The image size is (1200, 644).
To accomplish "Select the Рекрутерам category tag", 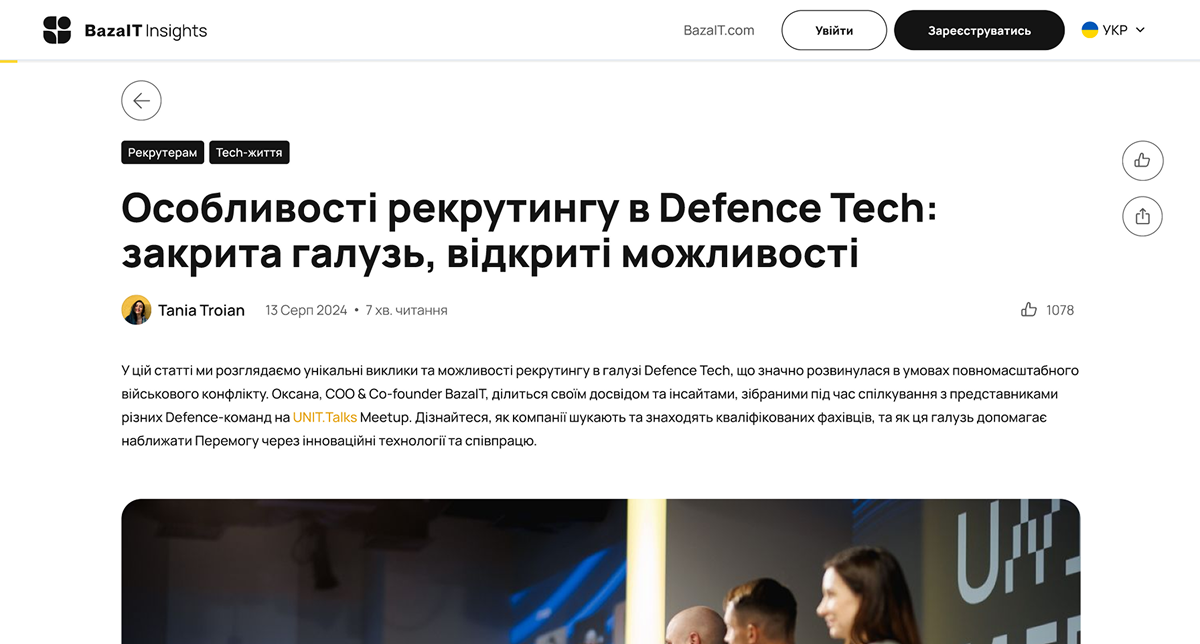I will click(x=163, y=153).
